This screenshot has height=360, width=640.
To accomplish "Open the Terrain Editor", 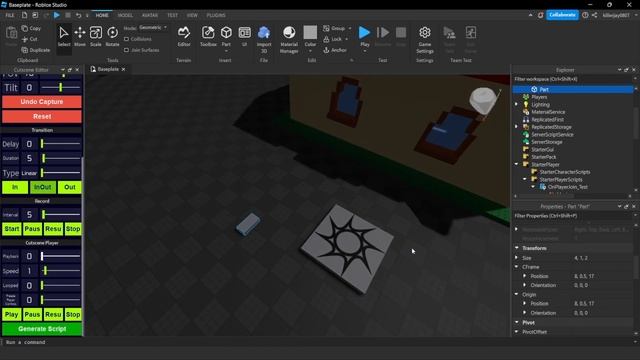I will [184, 37].
